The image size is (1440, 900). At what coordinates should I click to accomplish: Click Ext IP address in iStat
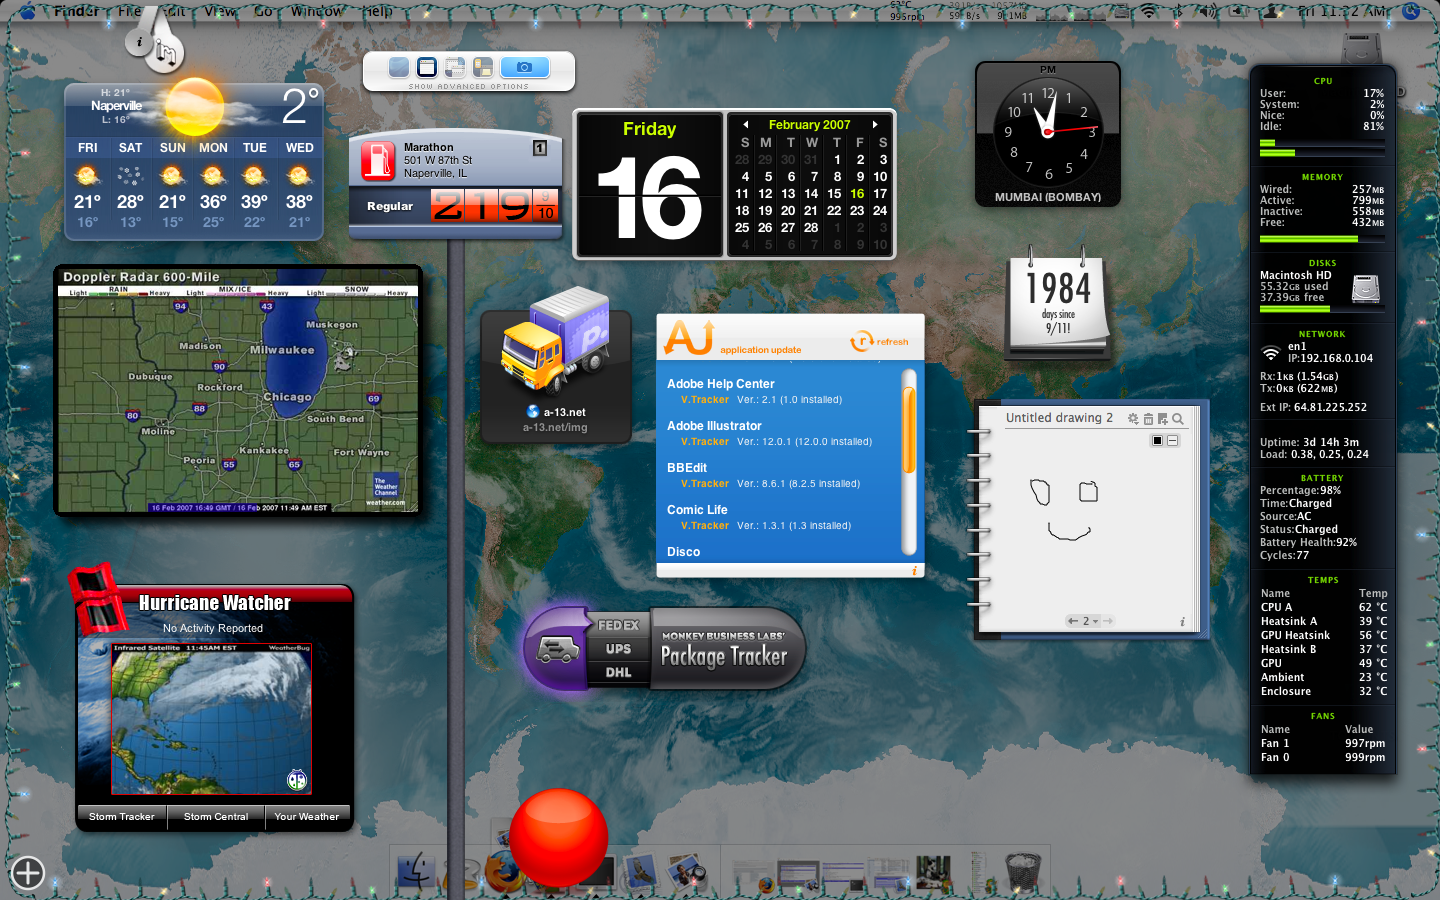tap(1313, 408)
